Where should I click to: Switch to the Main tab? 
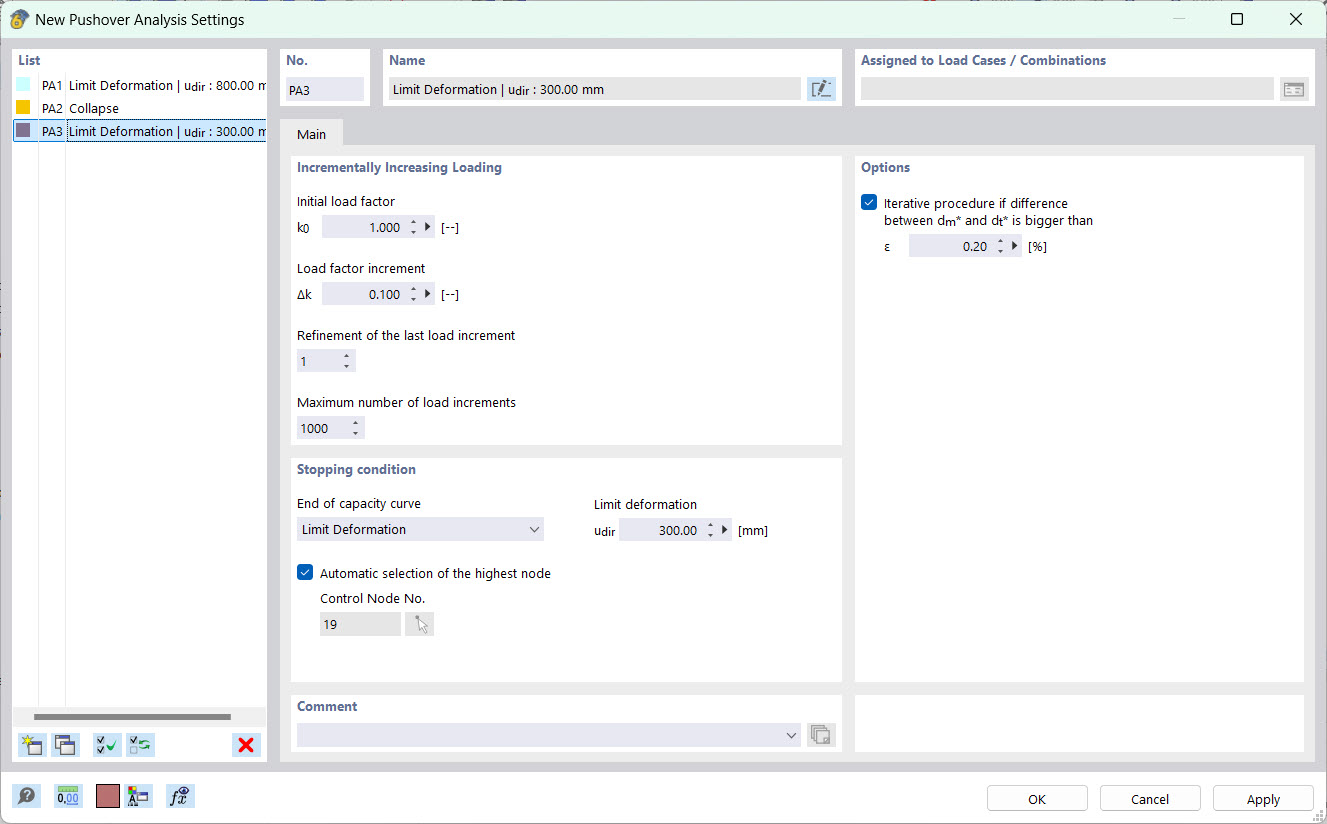(311, 133)
